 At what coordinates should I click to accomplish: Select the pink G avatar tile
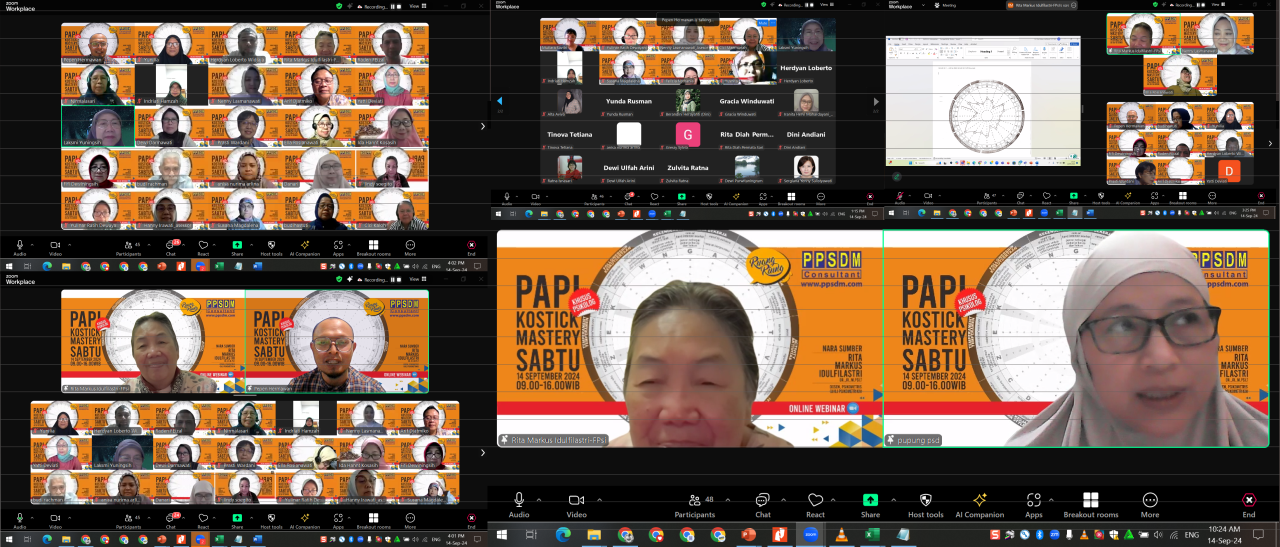click(x=687, y=135)
